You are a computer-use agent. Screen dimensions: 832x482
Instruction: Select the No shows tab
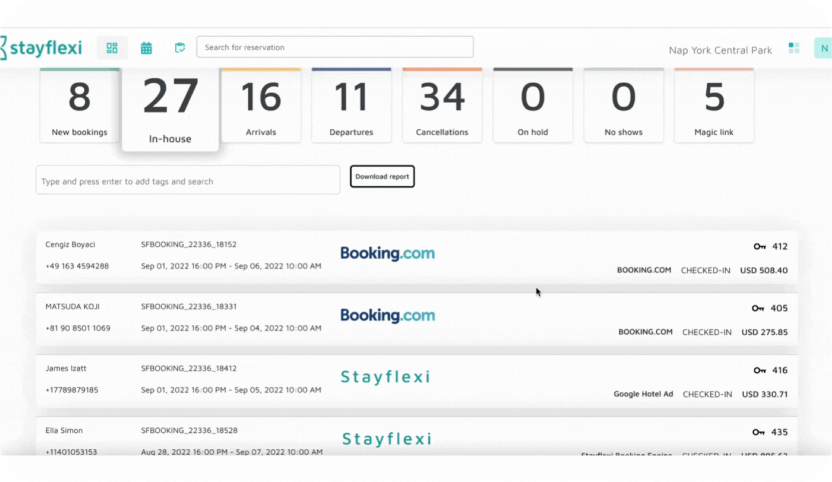623,106
